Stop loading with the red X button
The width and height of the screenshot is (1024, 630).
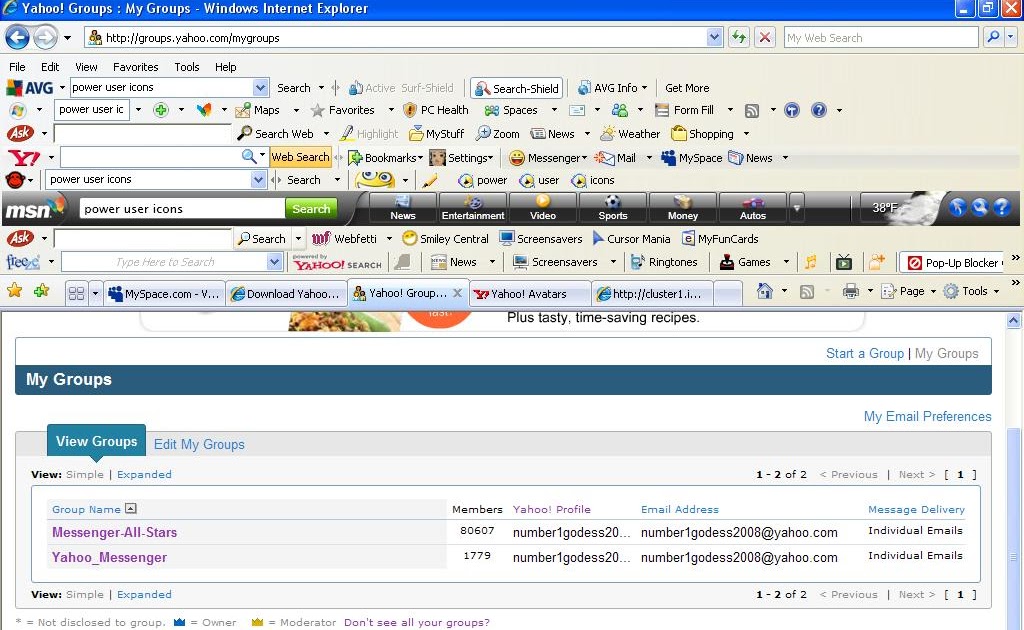pyautogui.click(x=764, y=37)
